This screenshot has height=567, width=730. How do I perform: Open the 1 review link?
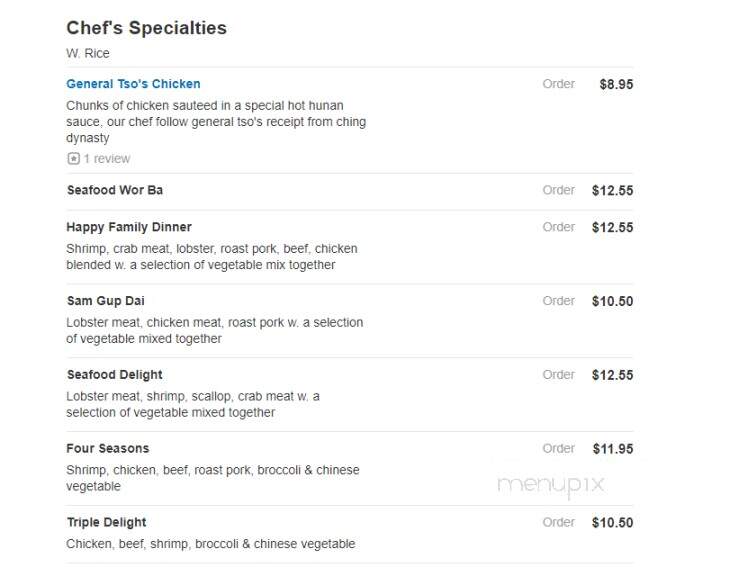point(107,159)
